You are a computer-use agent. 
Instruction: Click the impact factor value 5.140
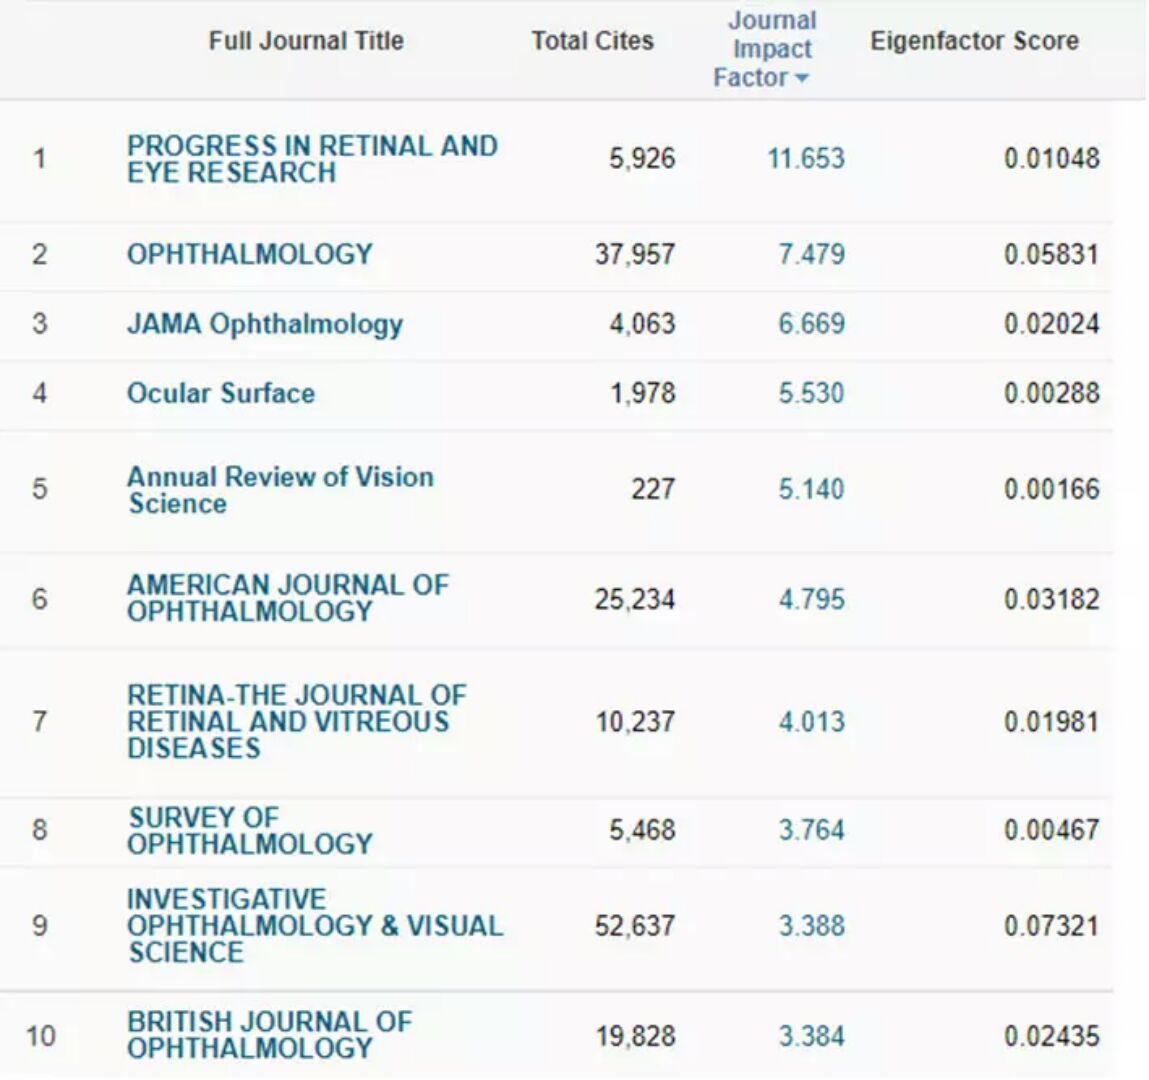812,489
